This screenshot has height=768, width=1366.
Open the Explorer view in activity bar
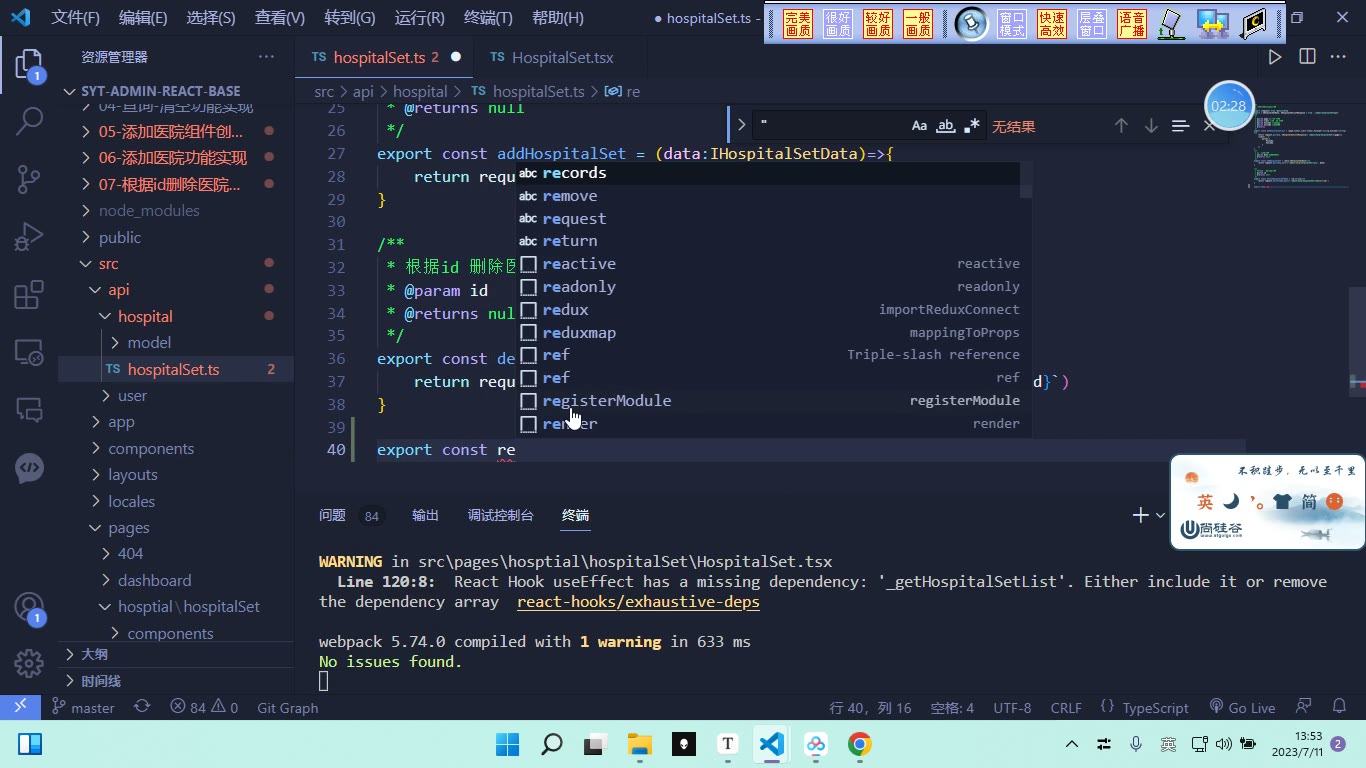(29, 66)
